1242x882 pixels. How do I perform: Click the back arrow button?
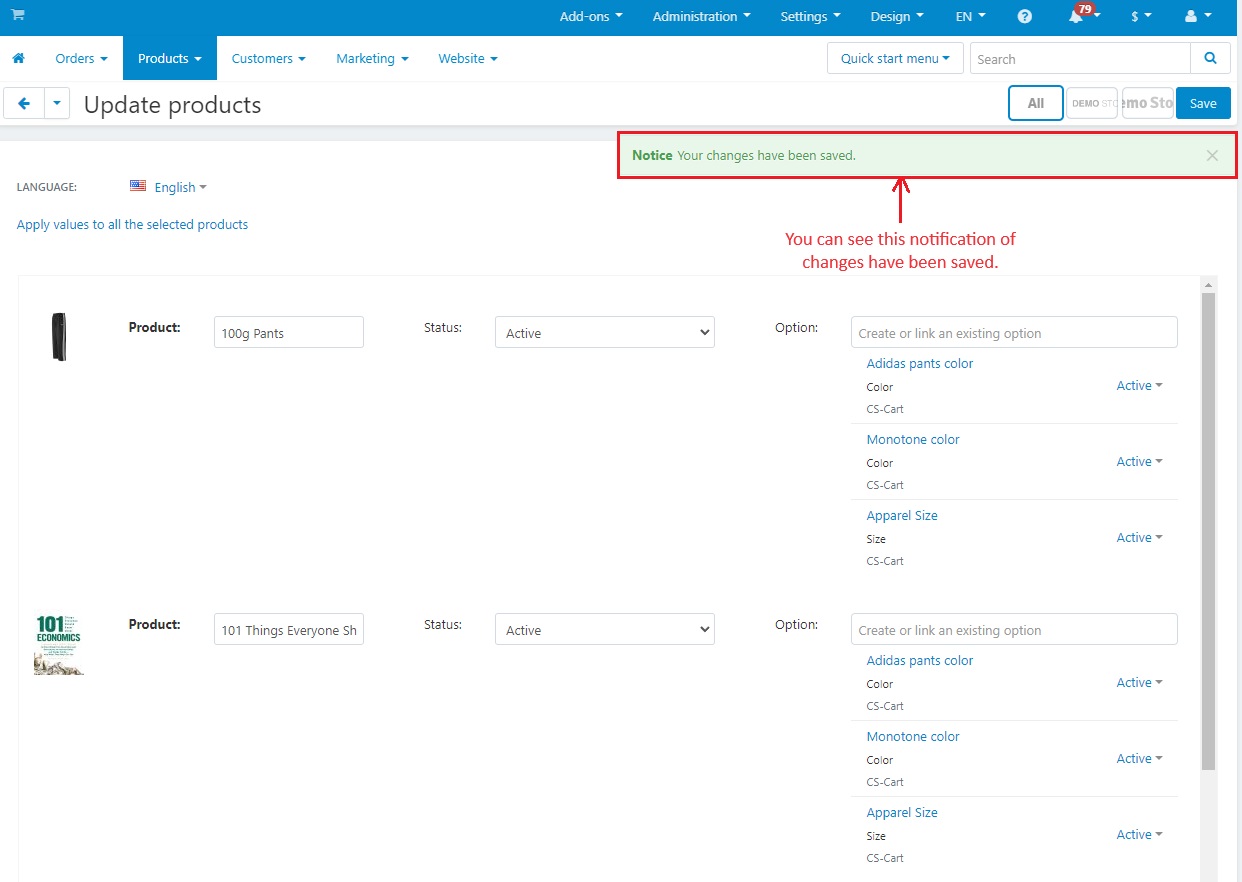[24, 104]
